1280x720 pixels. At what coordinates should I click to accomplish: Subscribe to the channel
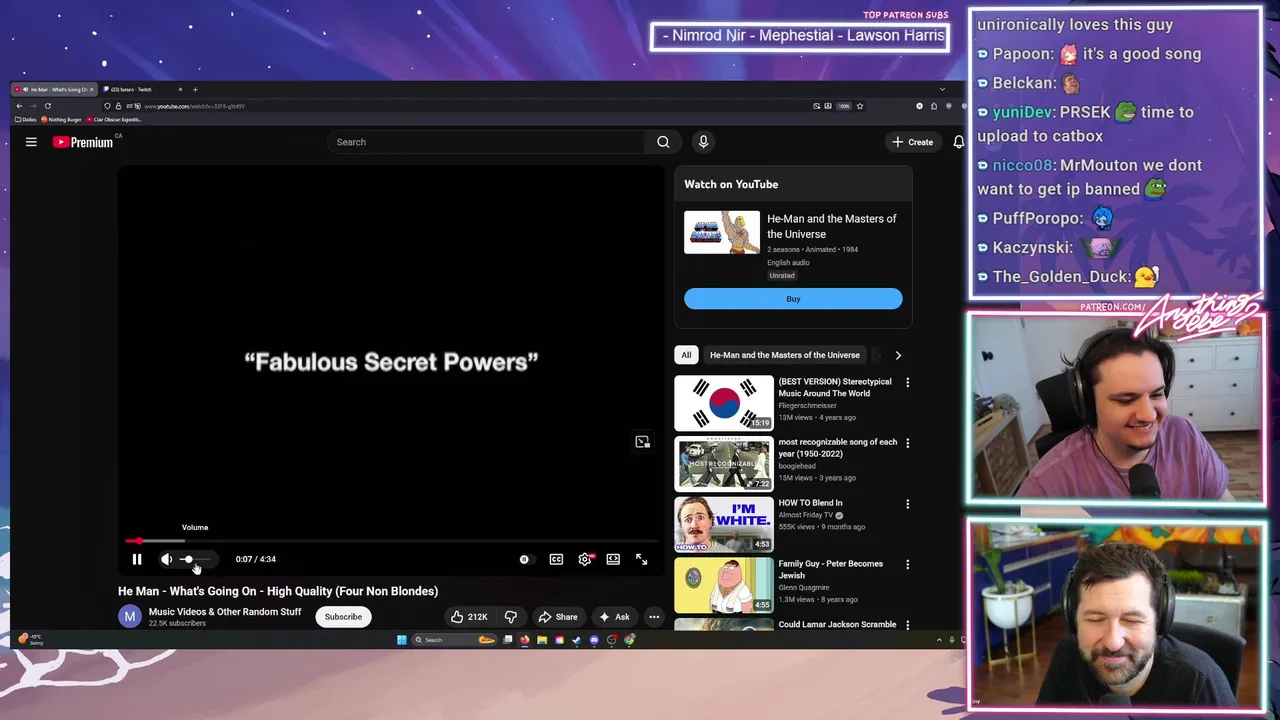(343, 617)
